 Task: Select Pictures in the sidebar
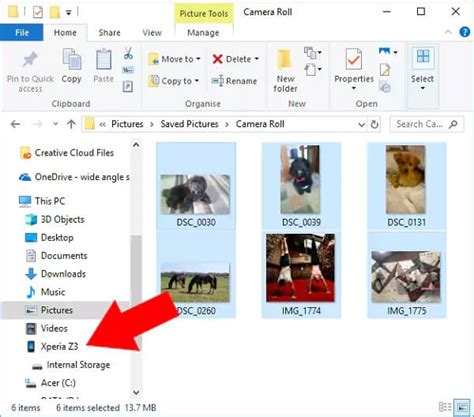[x=49, y=310]
